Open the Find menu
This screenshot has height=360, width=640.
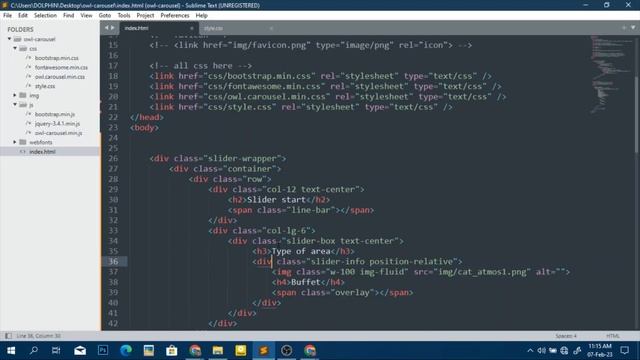click(69, 16)
